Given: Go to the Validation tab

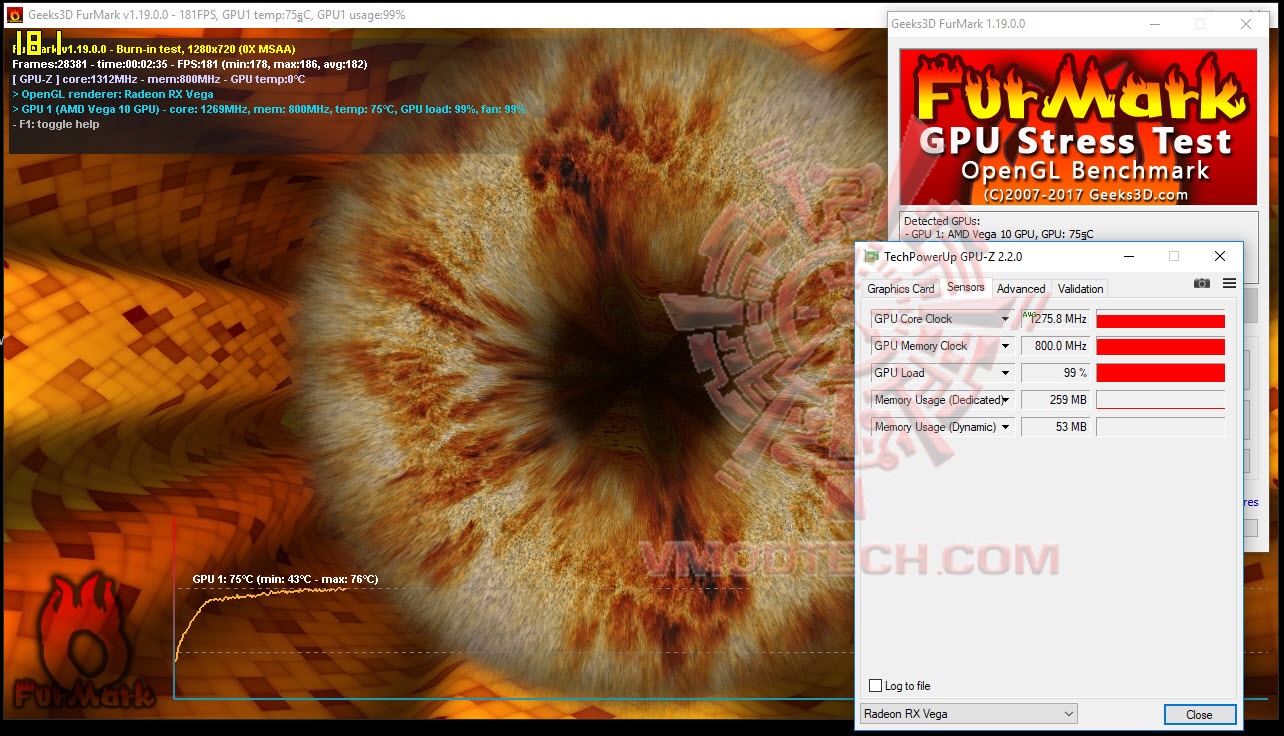Looking at the screenshot, I should [1081, 289].
